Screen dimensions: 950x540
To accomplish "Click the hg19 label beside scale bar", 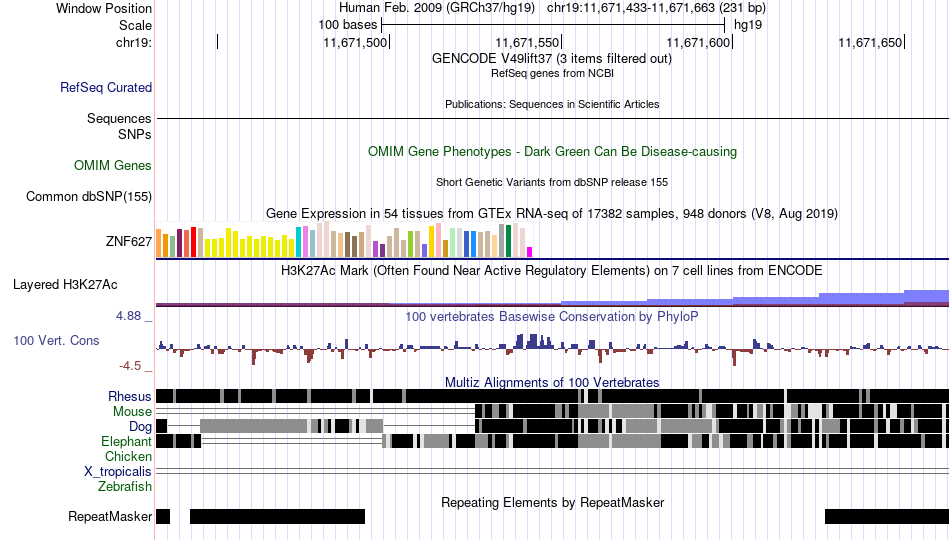I will [748, 25].
